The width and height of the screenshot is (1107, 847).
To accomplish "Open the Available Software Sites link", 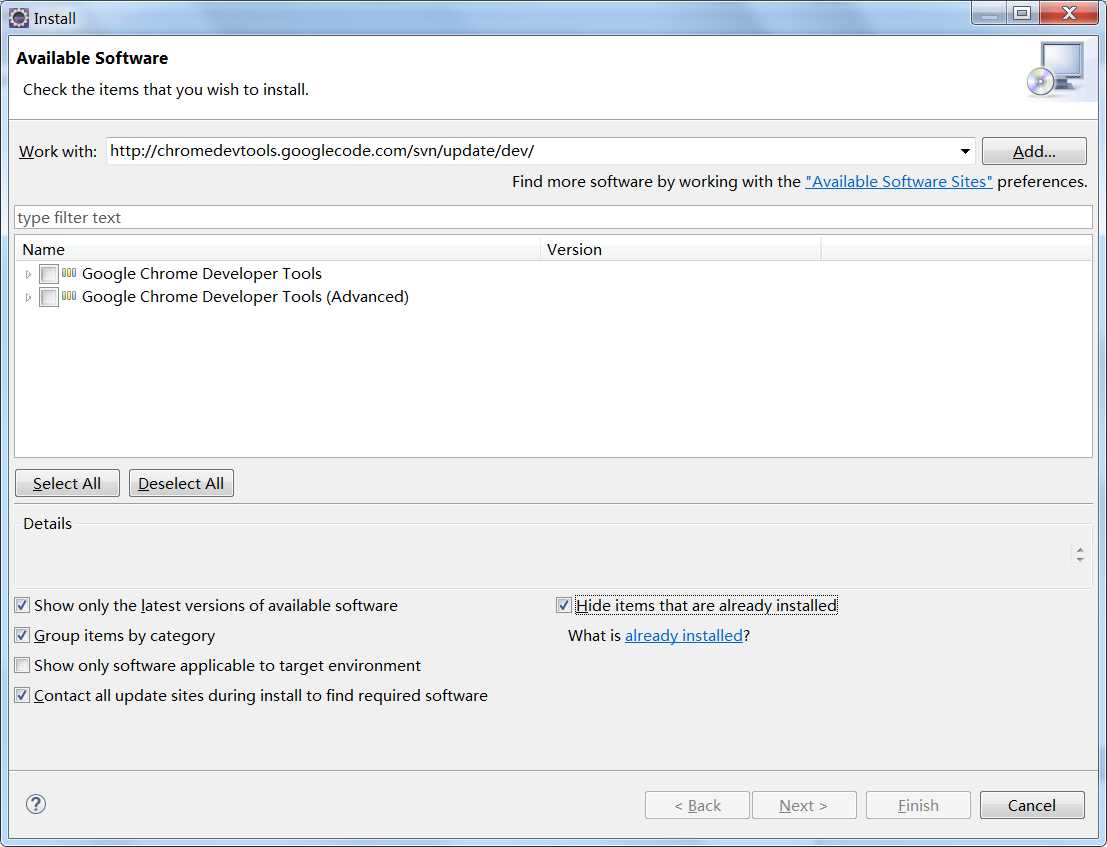I will pos(898,181).
